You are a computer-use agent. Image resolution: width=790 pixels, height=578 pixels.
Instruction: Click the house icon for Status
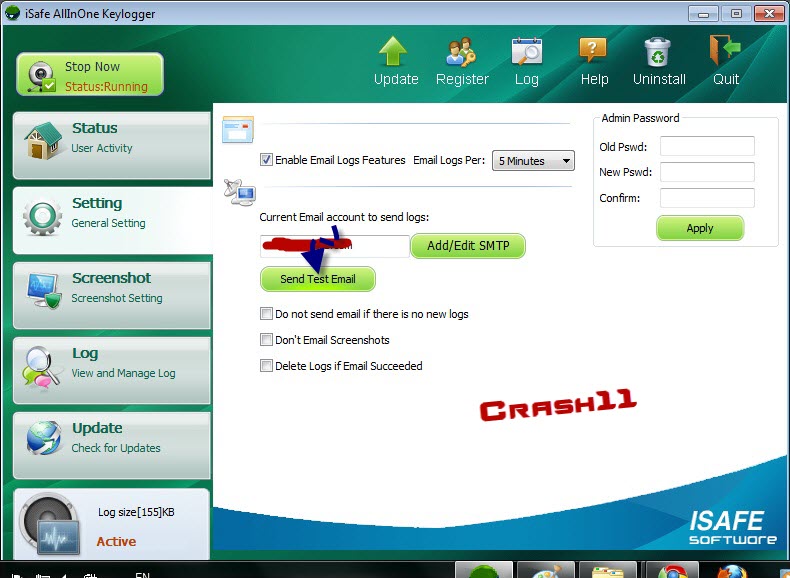(x=43, y=141)
